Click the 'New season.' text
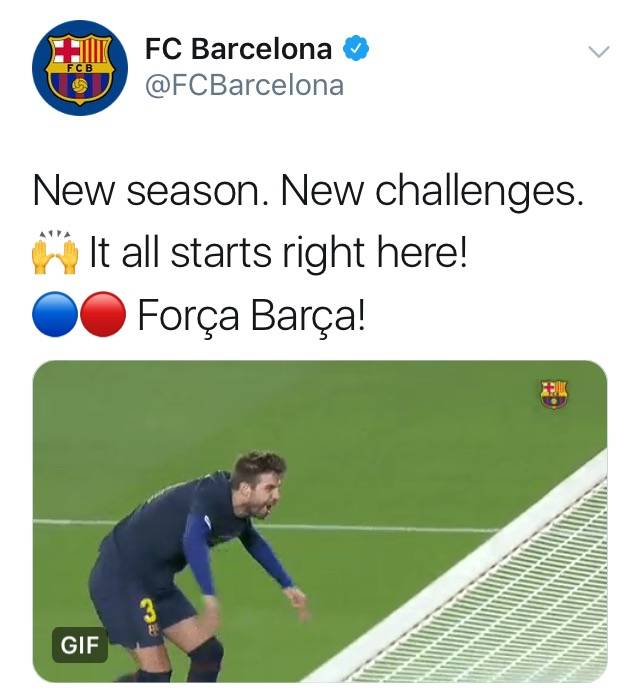The image size is (640, 698). pos(151,192)
